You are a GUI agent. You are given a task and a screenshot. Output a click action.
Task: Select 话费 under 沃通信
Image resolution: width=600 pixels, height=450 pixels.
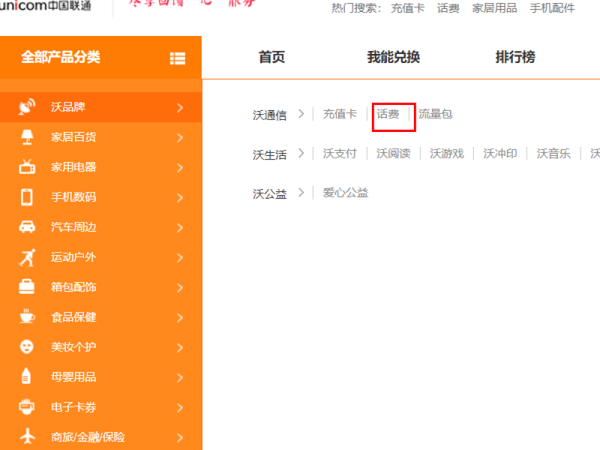(x=388, y=115)
